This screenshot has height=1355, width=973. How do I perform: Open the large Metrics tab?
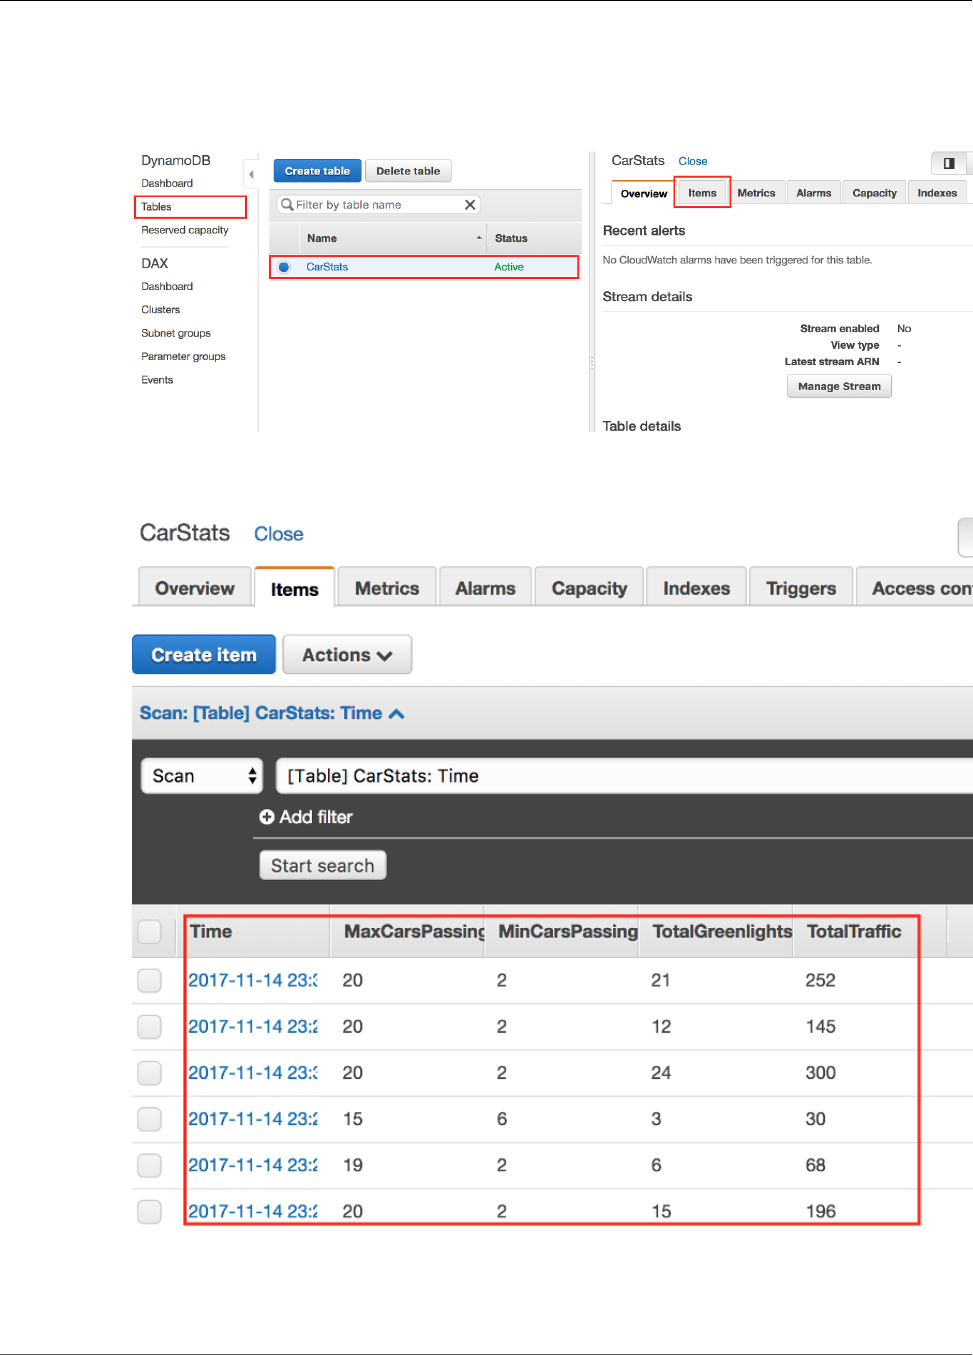[x=387, y=588]
